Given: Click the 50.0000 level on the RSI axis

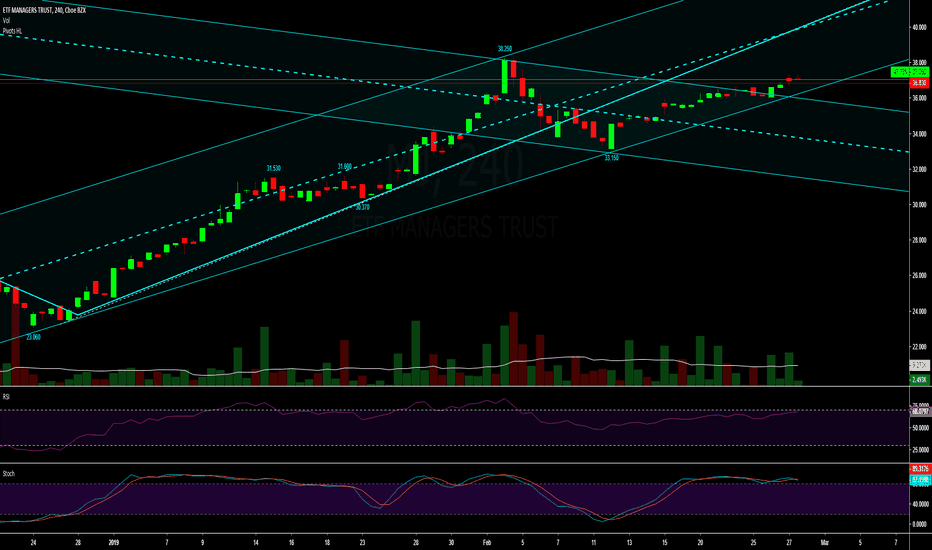Looking at the screenshot, I should pos(920,428).
